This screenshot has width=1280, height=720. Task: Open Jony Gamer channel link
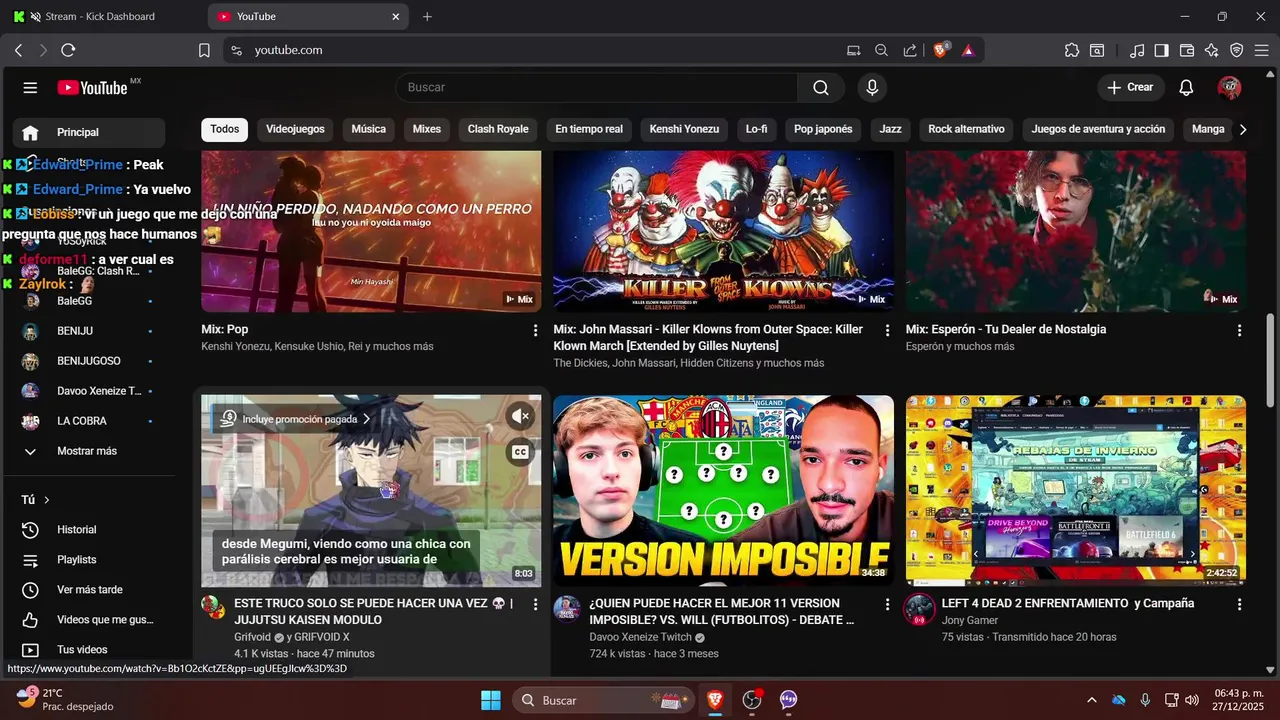[x=969, y=620]
